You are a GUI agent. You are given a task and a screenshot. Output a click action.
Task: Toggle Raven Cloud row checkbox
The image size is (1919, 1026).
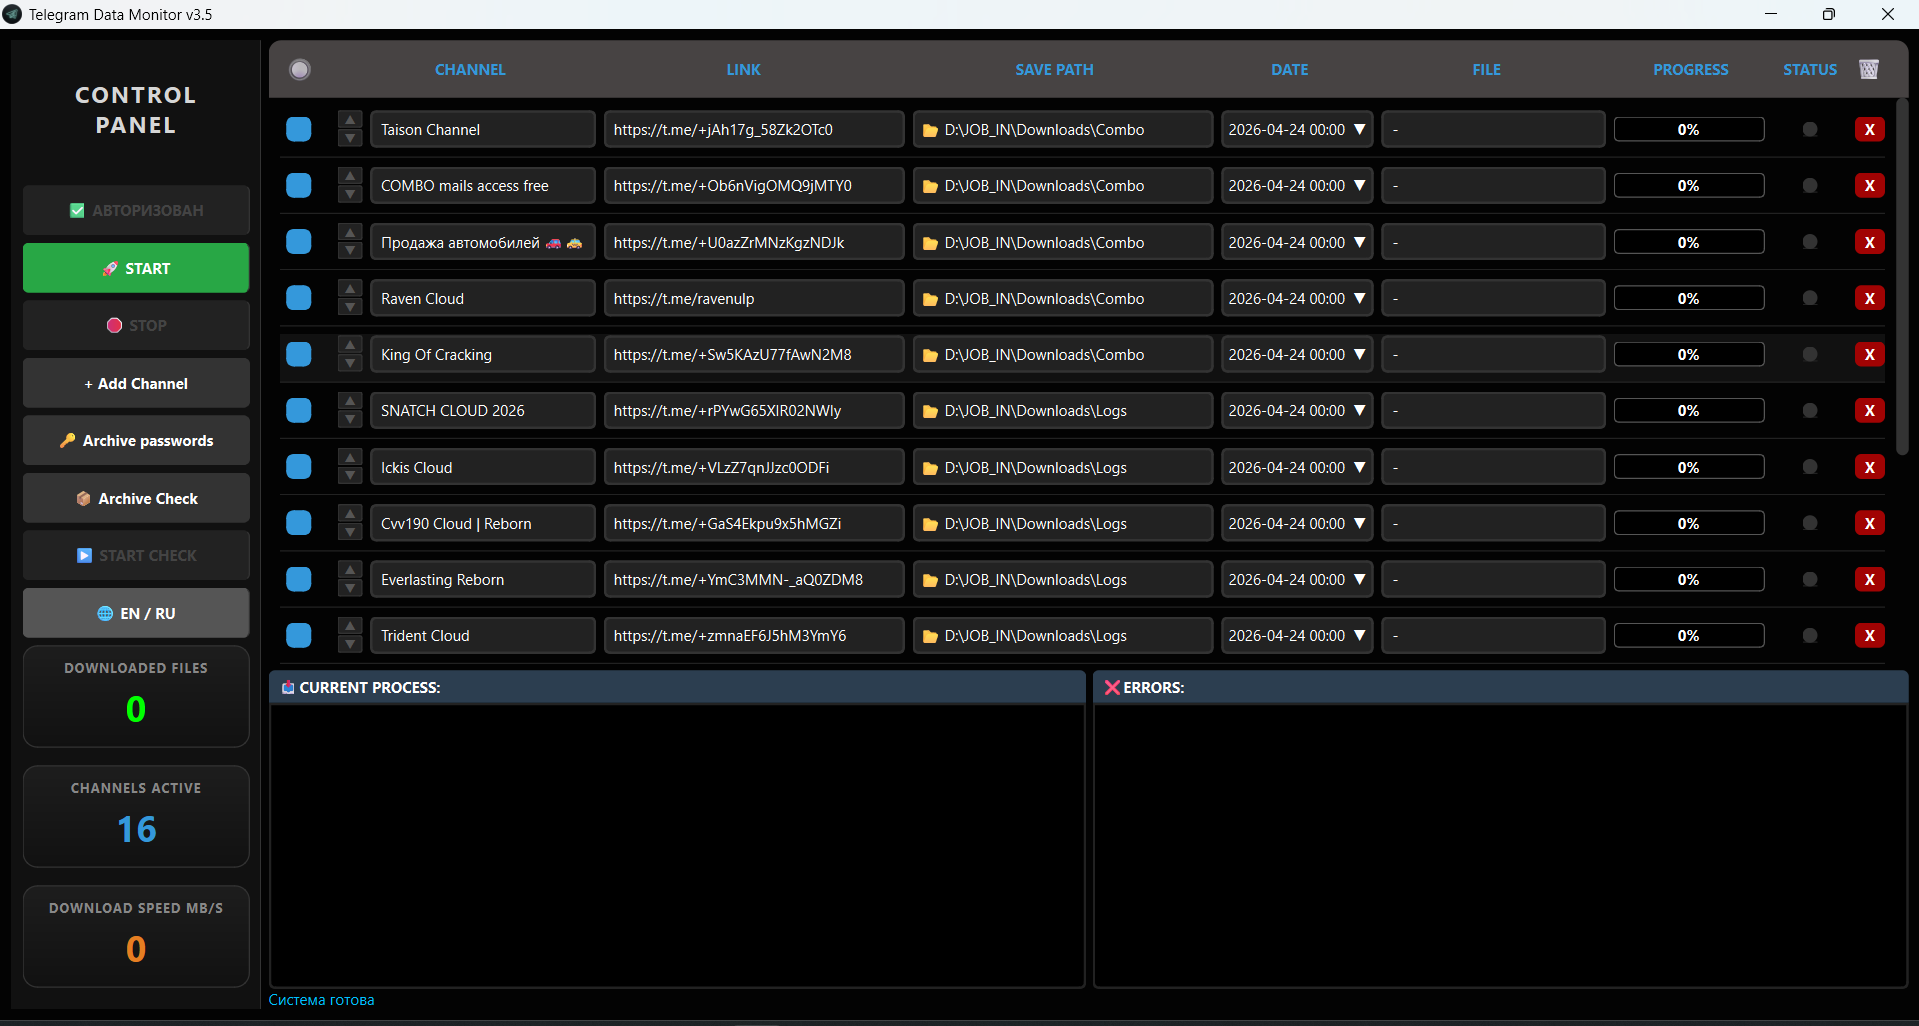298,298
